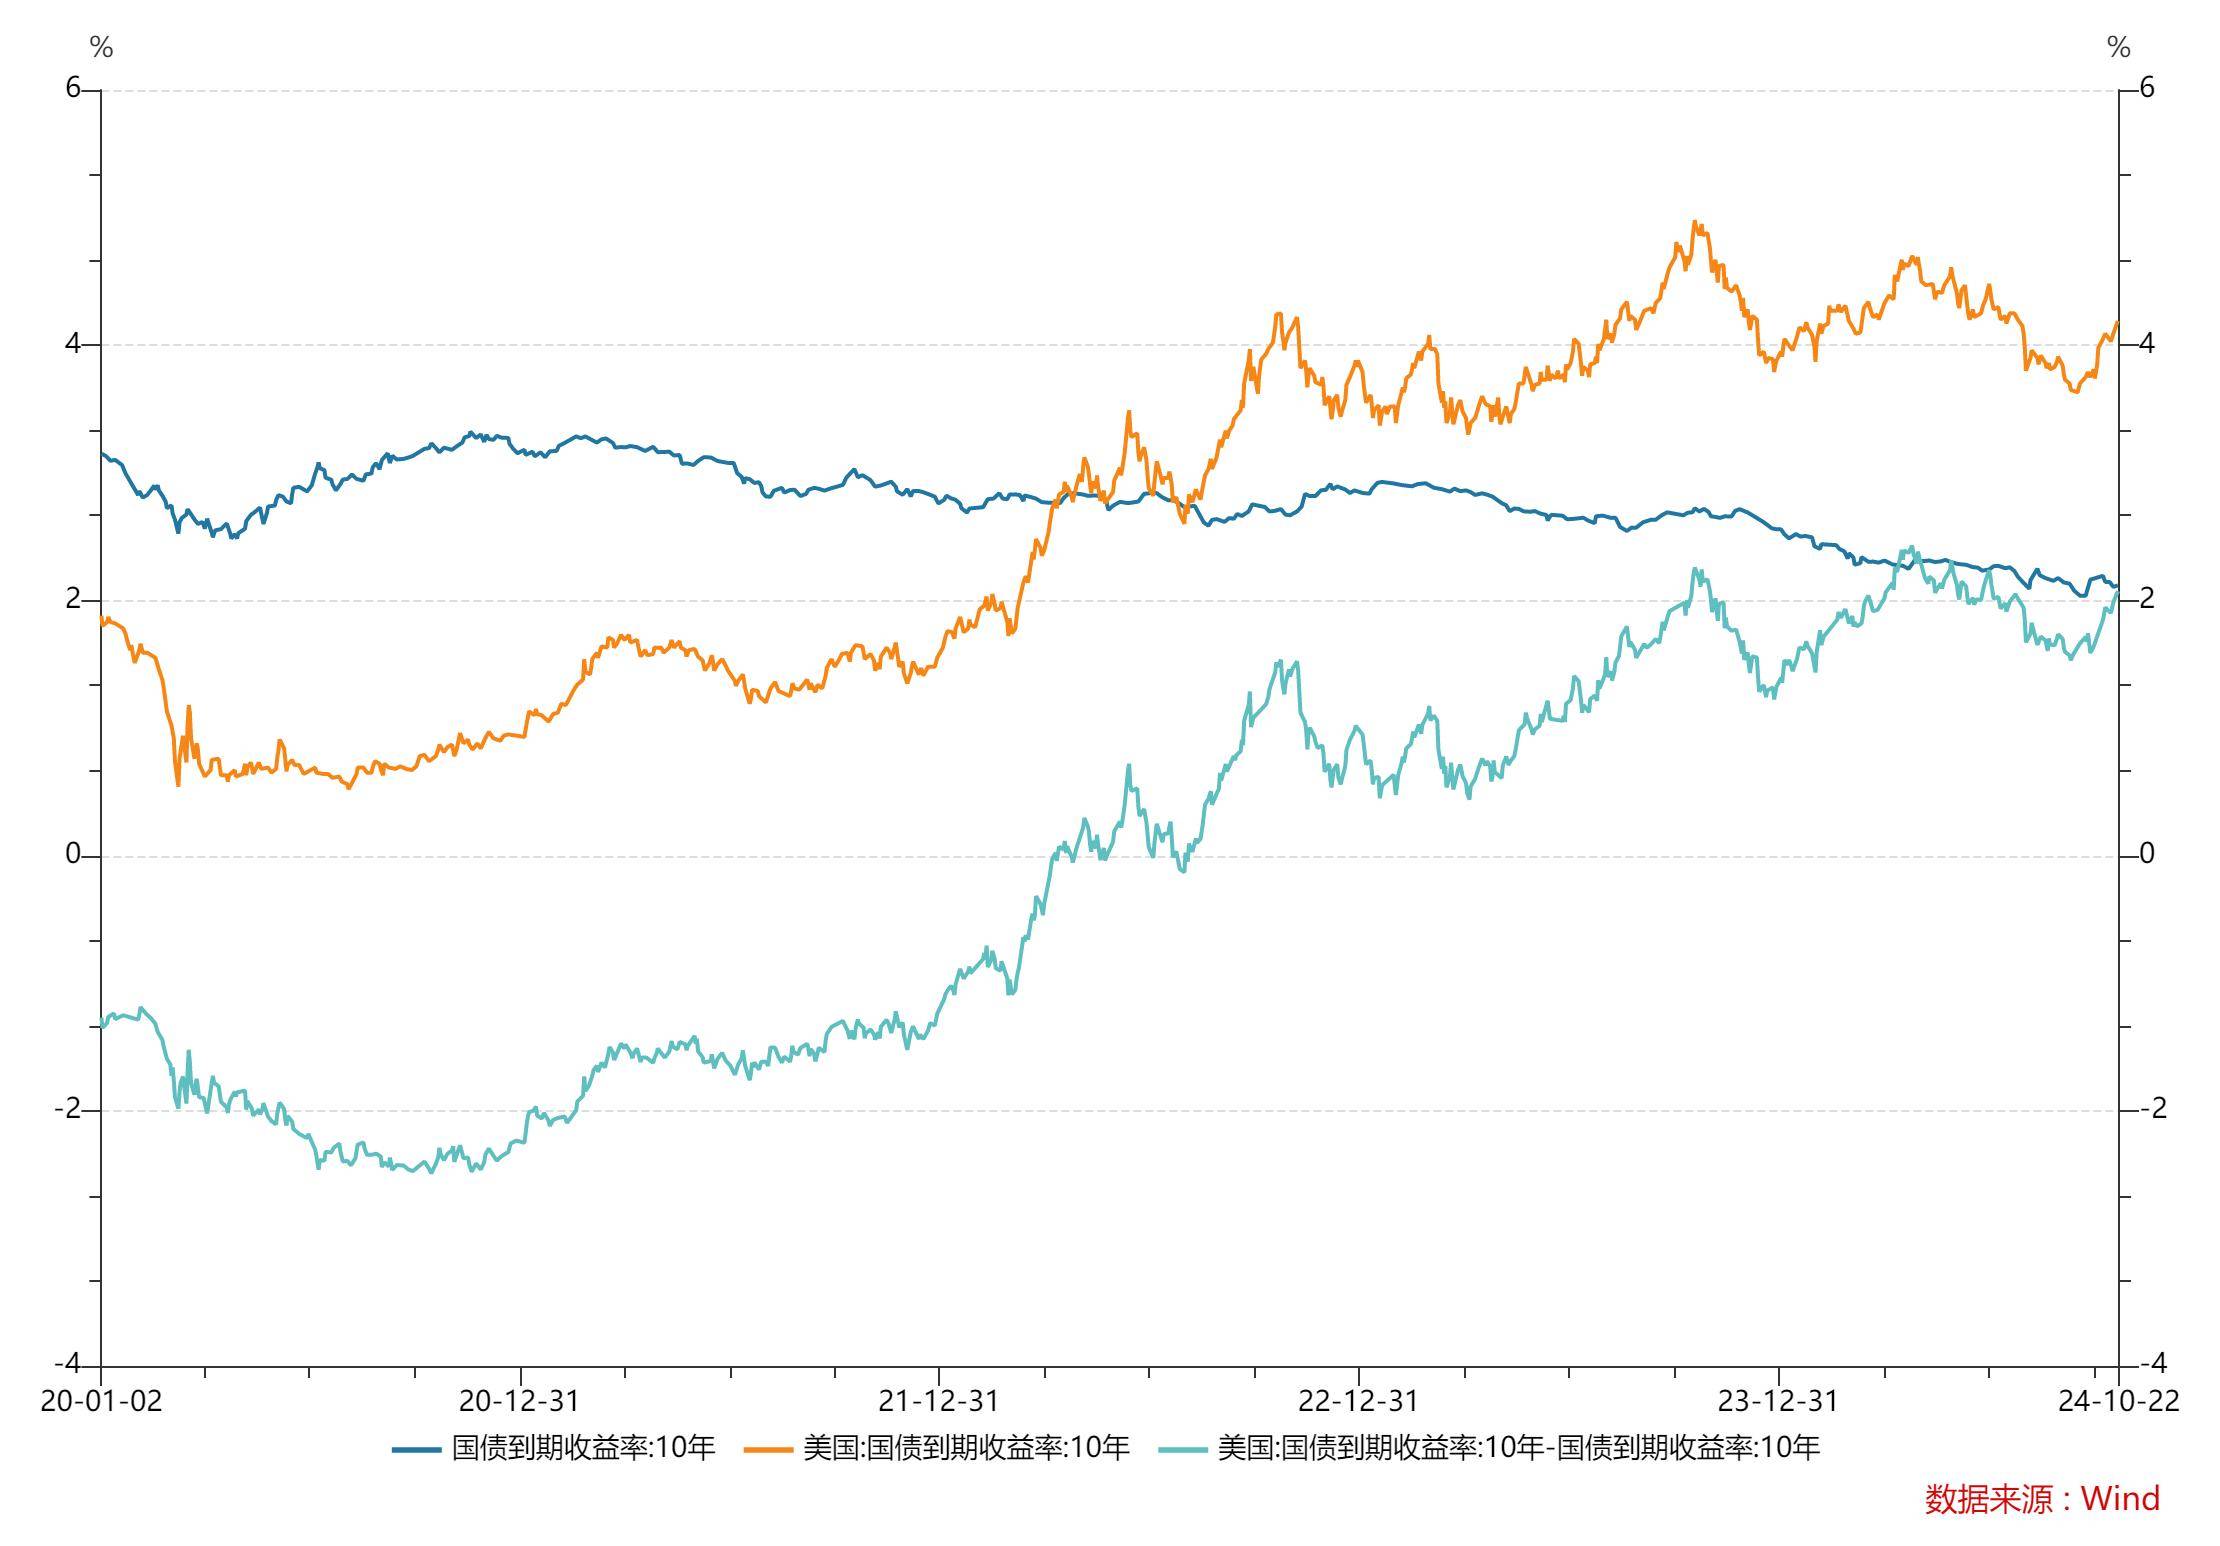Click the right axis % unit label
2220x1546 pixels.
[x=2118, y=47]
